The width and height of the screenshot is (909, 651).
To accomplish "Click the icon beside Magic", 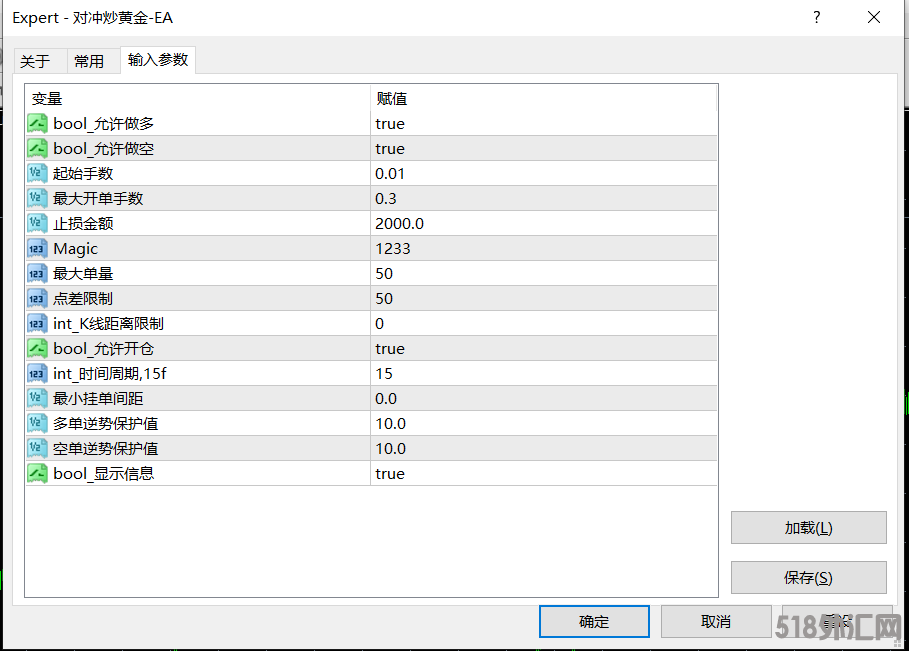I will 37,248.
